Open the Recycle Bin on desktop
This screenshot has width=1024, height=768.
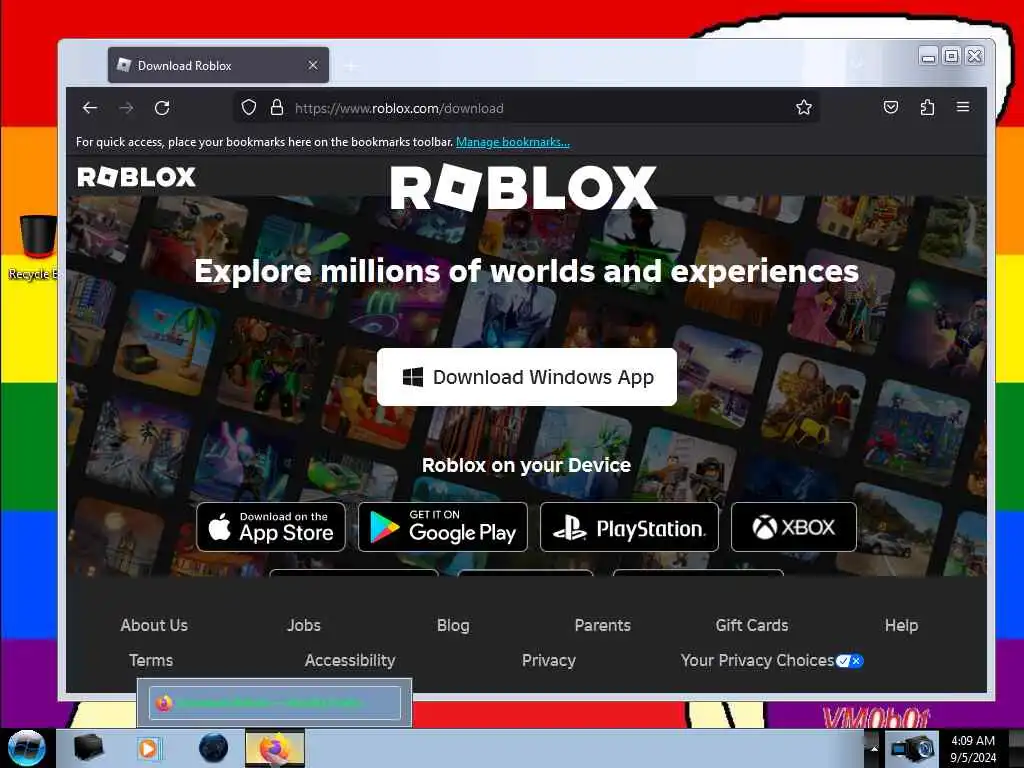(x=37, y=248)
